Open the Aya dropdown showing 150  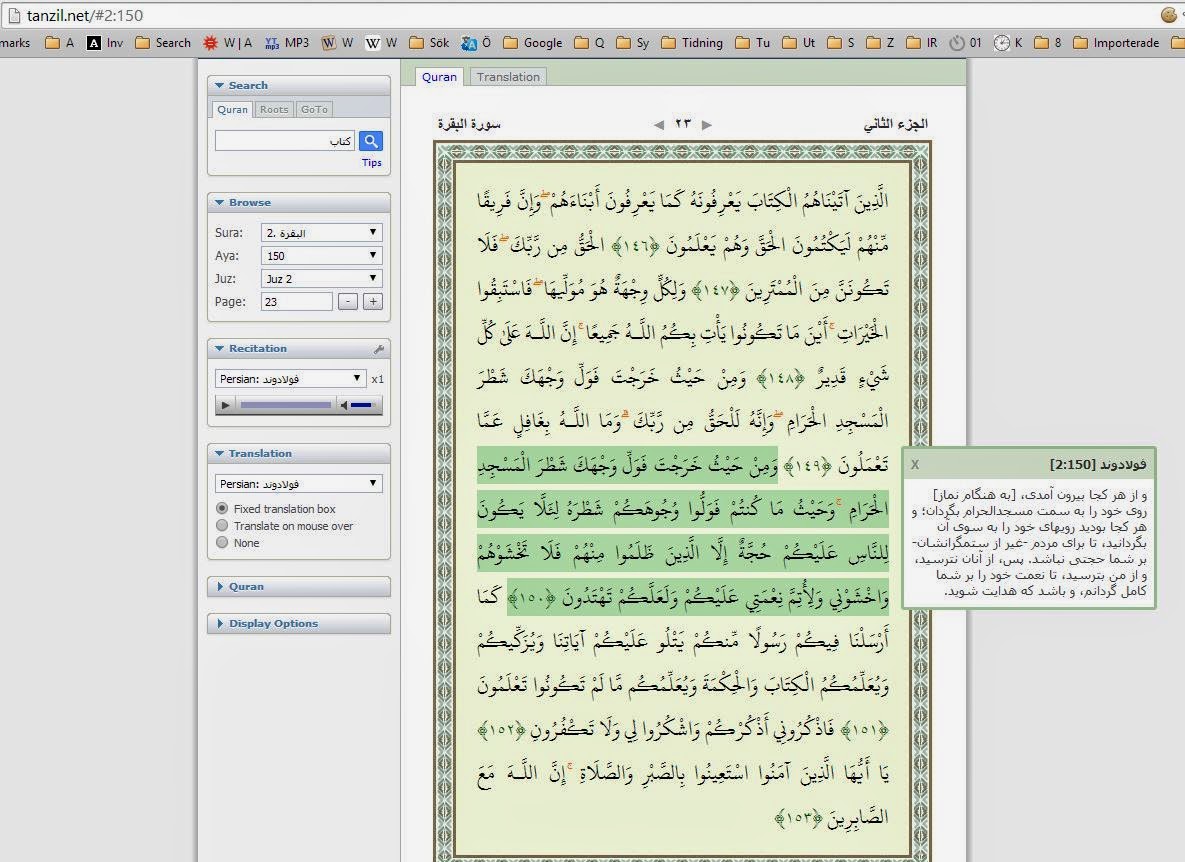[x=321, y=255]
